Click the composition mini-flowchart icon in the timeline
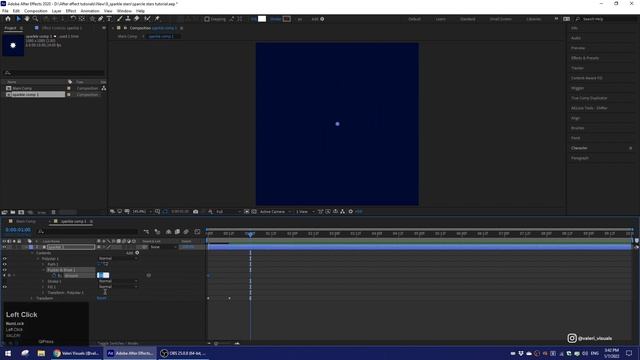This screenshot has height=360, width=640. tap(147, 232)
